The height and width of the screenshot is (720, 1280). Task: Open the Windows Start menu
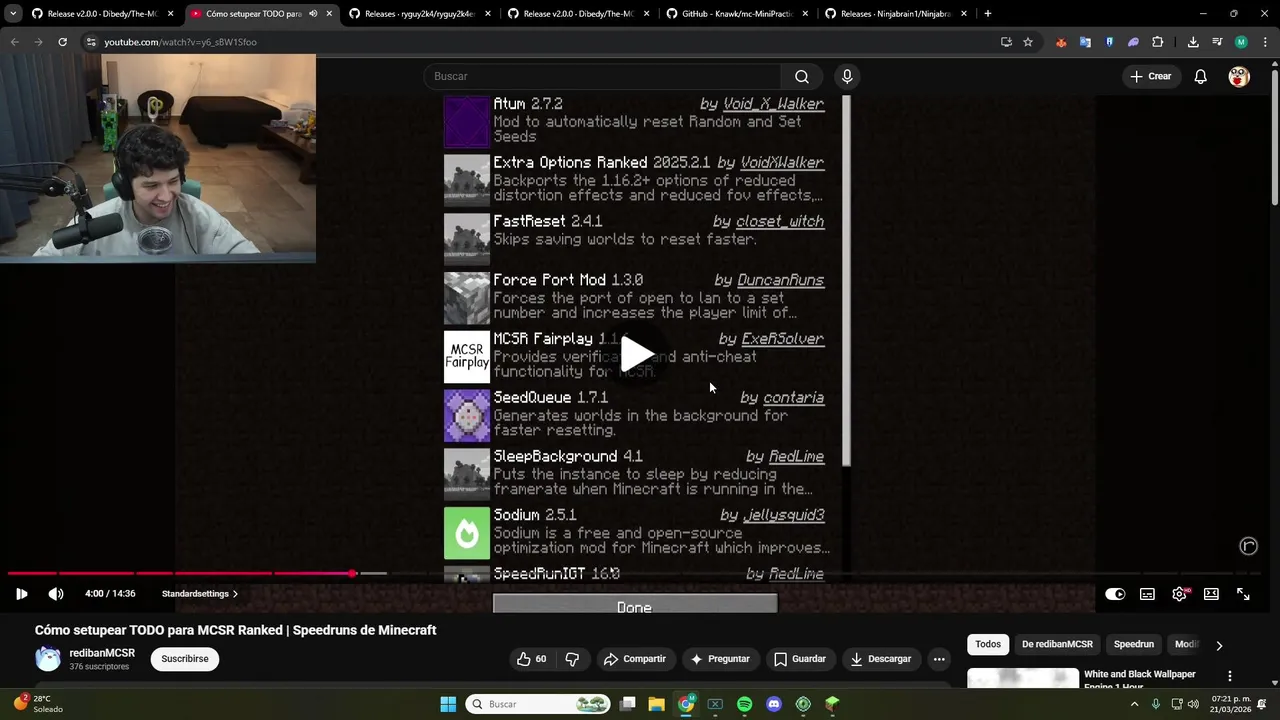[x=448, y=704]
